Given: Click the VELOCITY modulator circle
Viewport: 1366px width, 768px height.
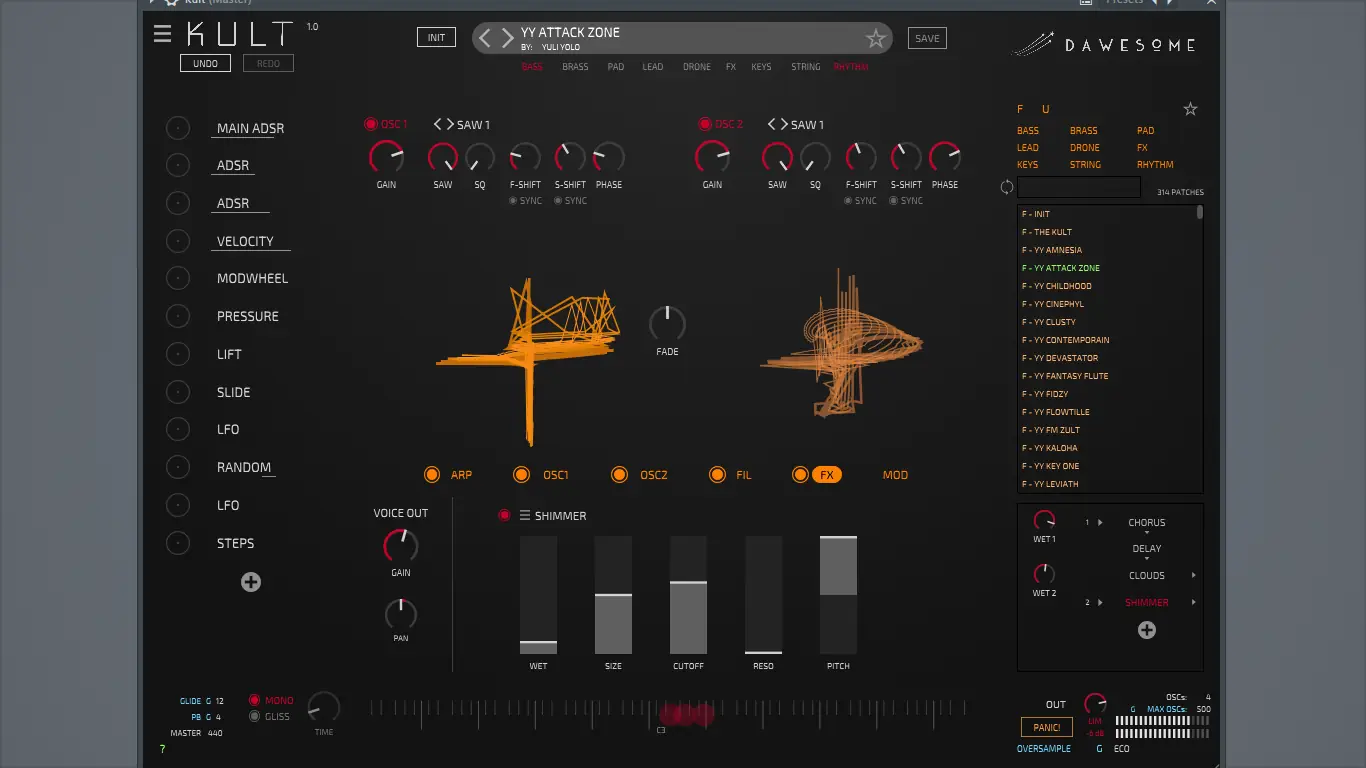Looking at the screenshot, I should point(177,241).
